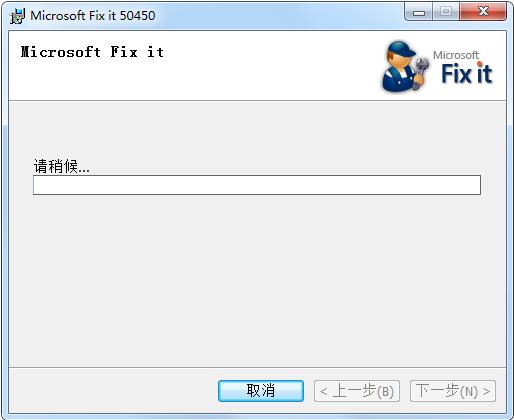The width and height of the screenshot is (514, 420).
Task: Continue with the 下一步(N) button
Action: point(453,391)
